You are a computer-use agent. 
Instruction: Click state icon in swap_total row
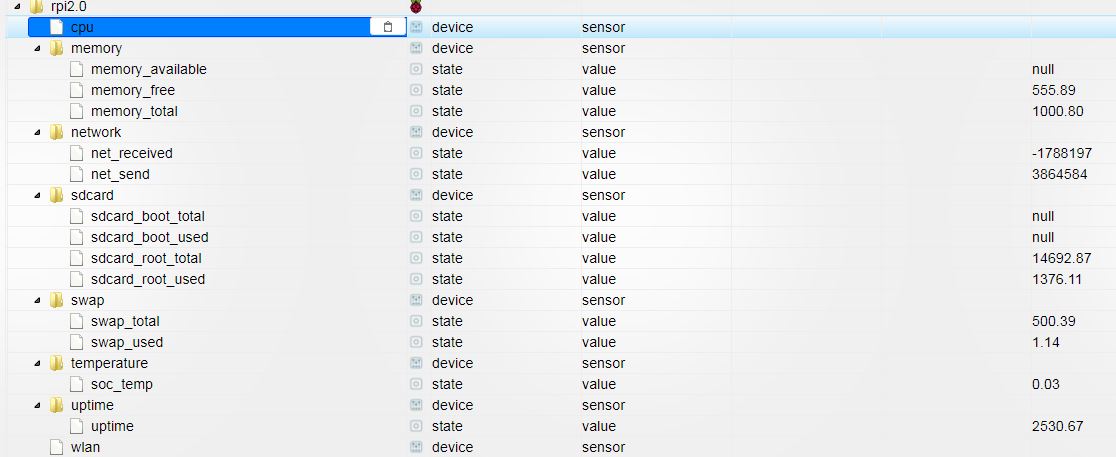click(416, 321)
